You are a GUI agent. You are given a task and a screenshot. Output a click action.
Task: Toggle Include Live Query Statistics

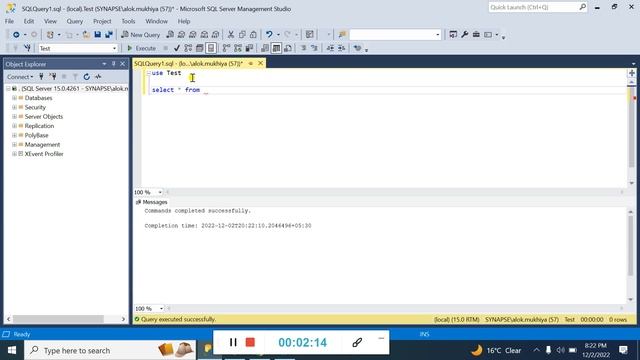[238, 48]
